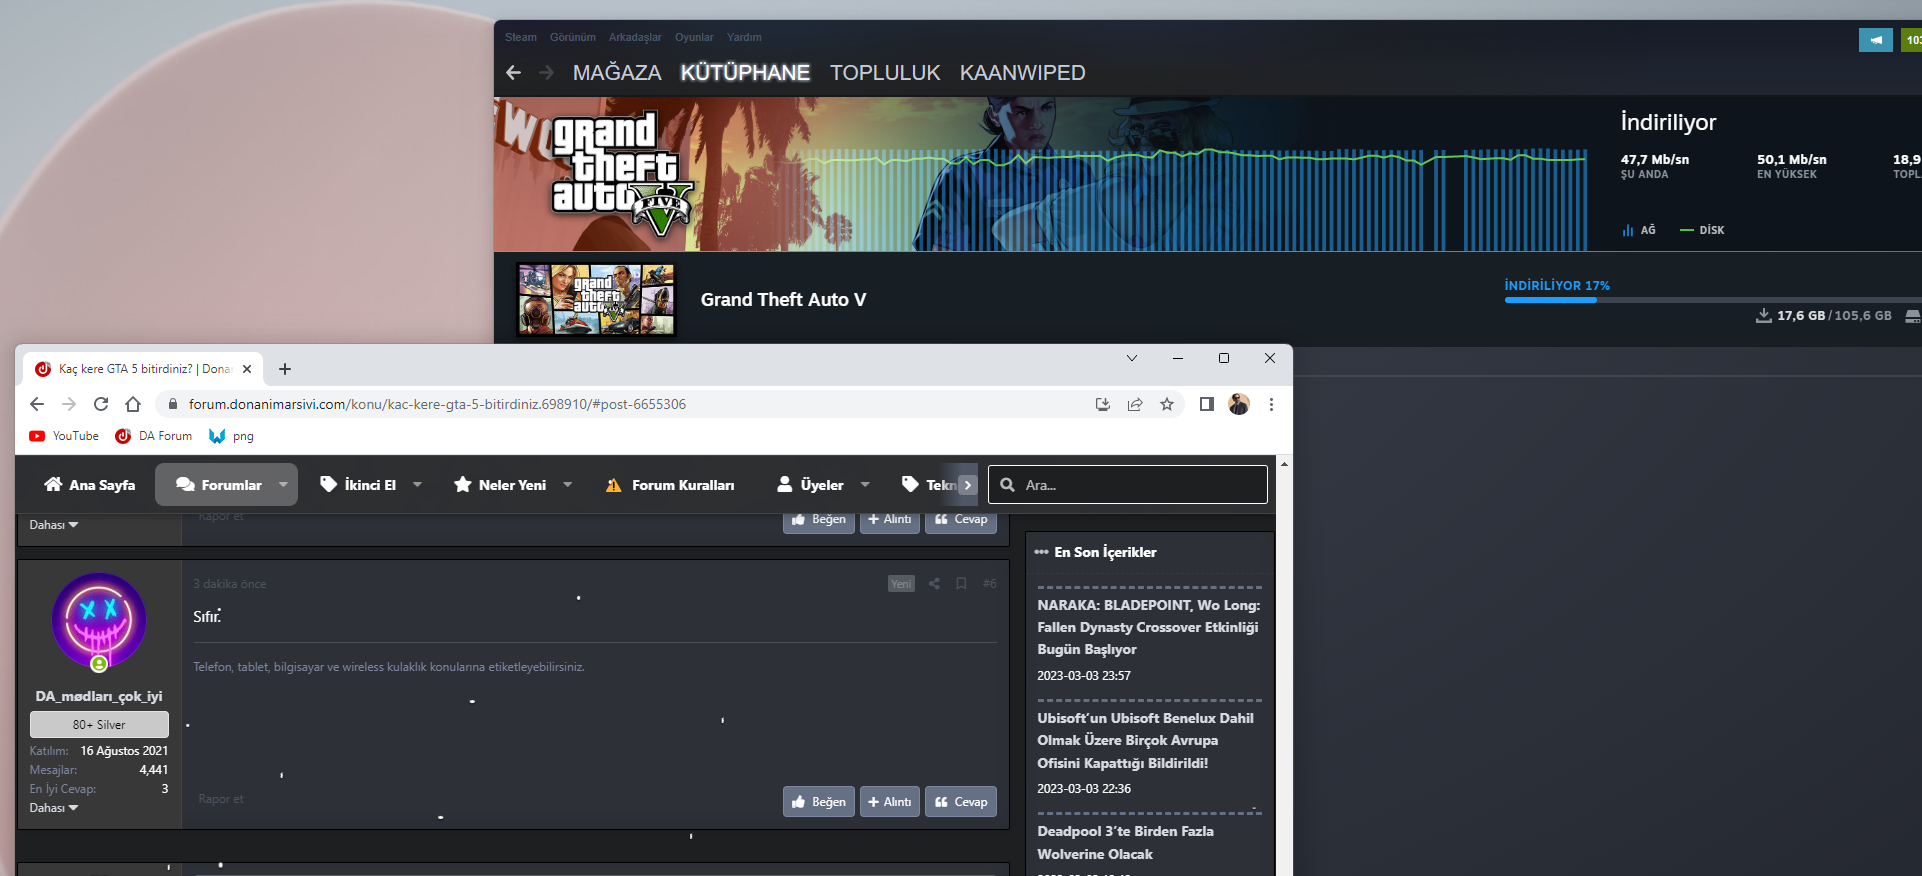The image size is (1922, 876).
Task: Open Chrome side panel
Action: tap(1207, 404)
